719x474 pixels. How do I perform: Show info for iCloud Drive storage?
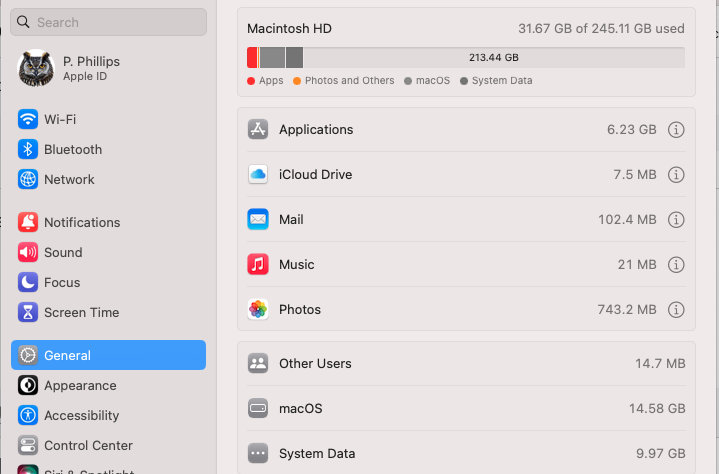click(x=676, y=175)
